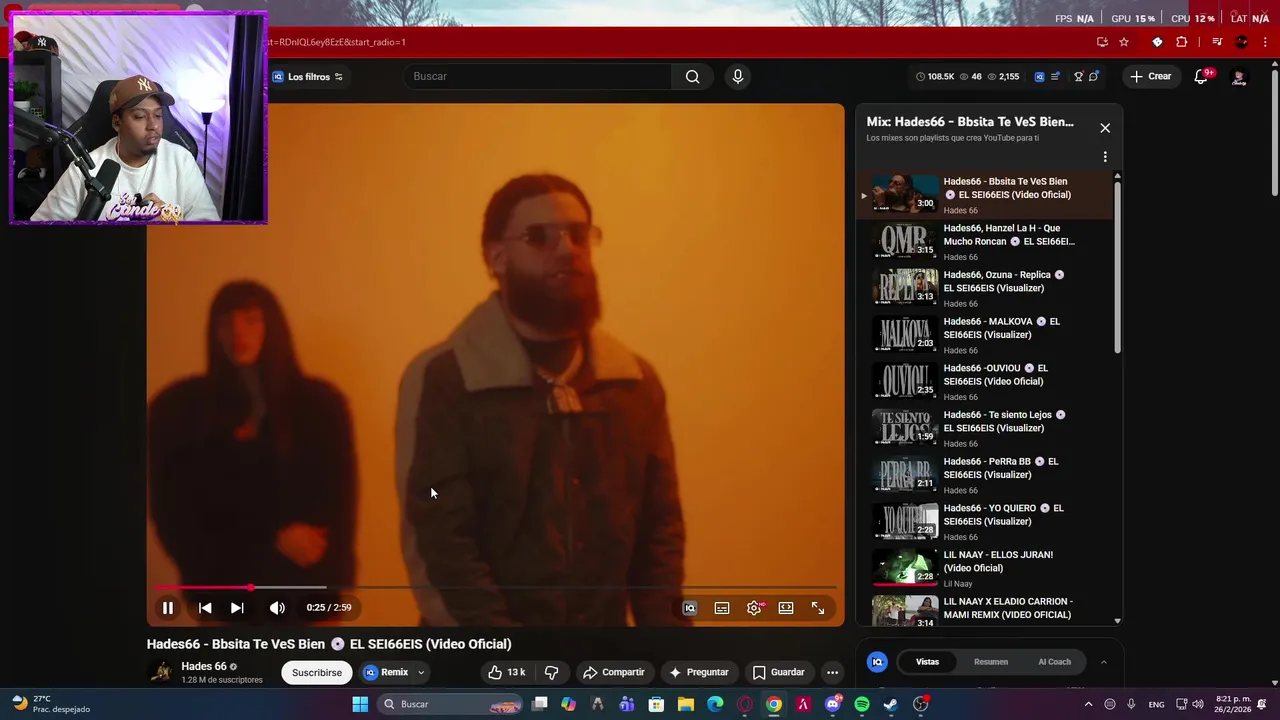Image resolution: width=1280 pixels, height=720 pixels.
Task: Click taskbar Buscar search box
Action: (x=451, y=704)
